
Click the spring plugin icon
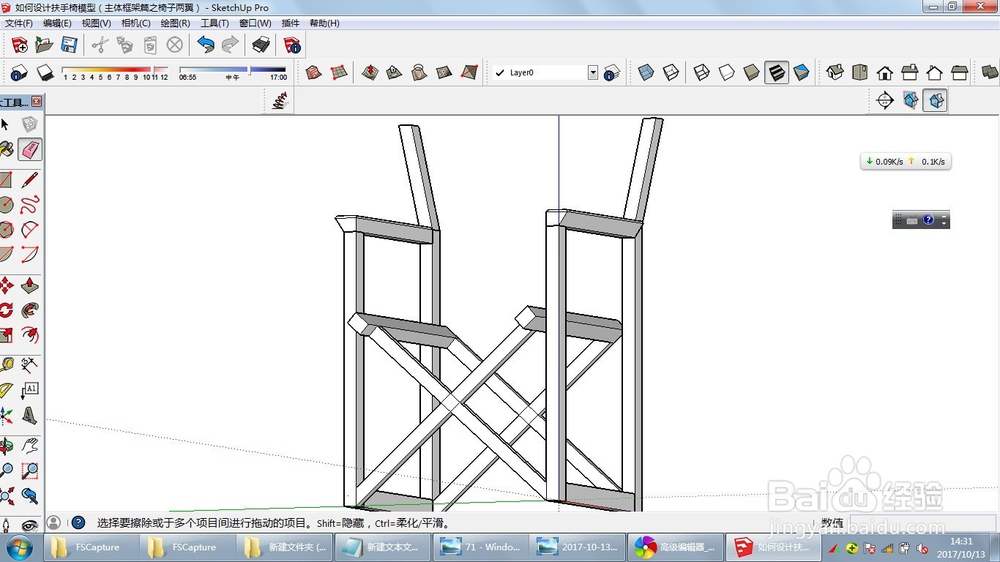(279, 101)
